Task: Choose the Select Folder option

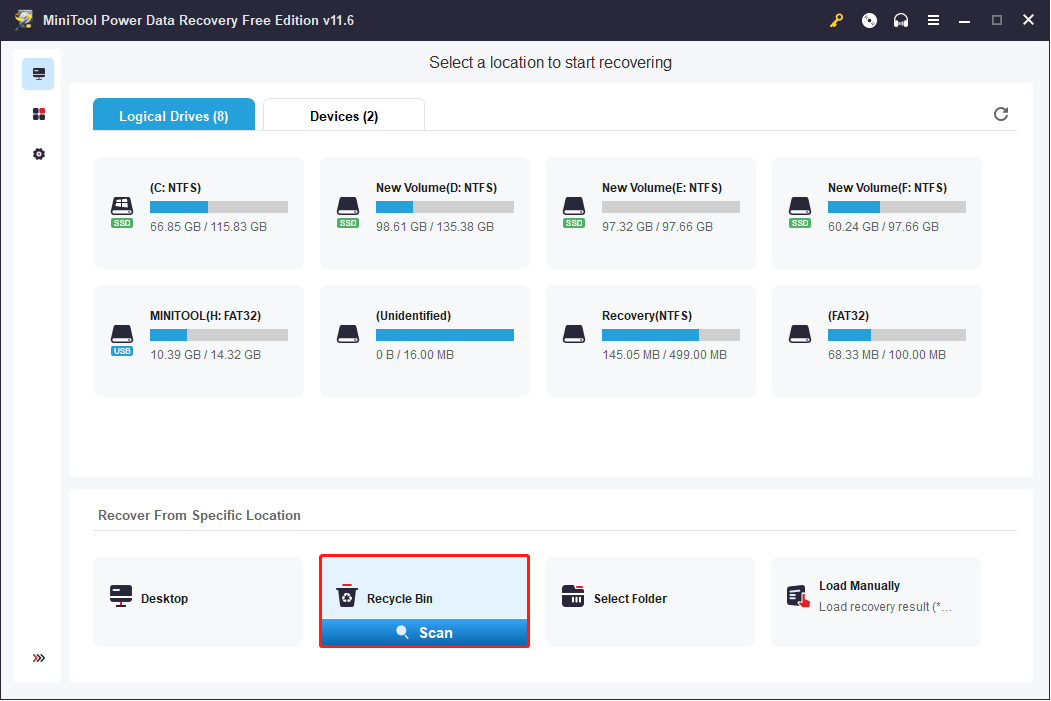Action: (650, 602)
